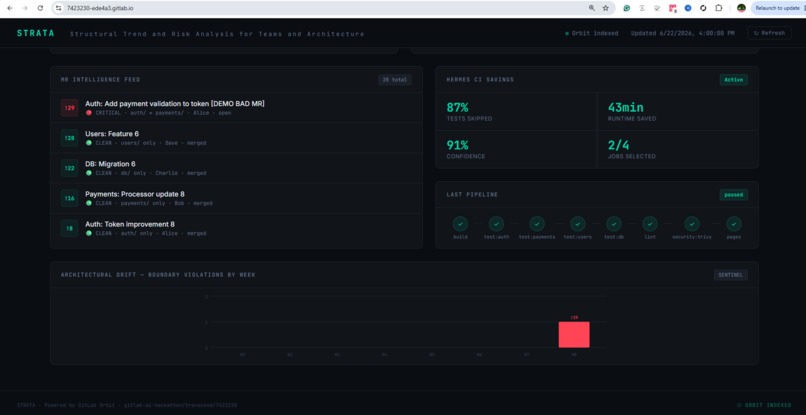Open the green chat extension icon
Screen dimensions: 806x415
[x=627, y=8]
